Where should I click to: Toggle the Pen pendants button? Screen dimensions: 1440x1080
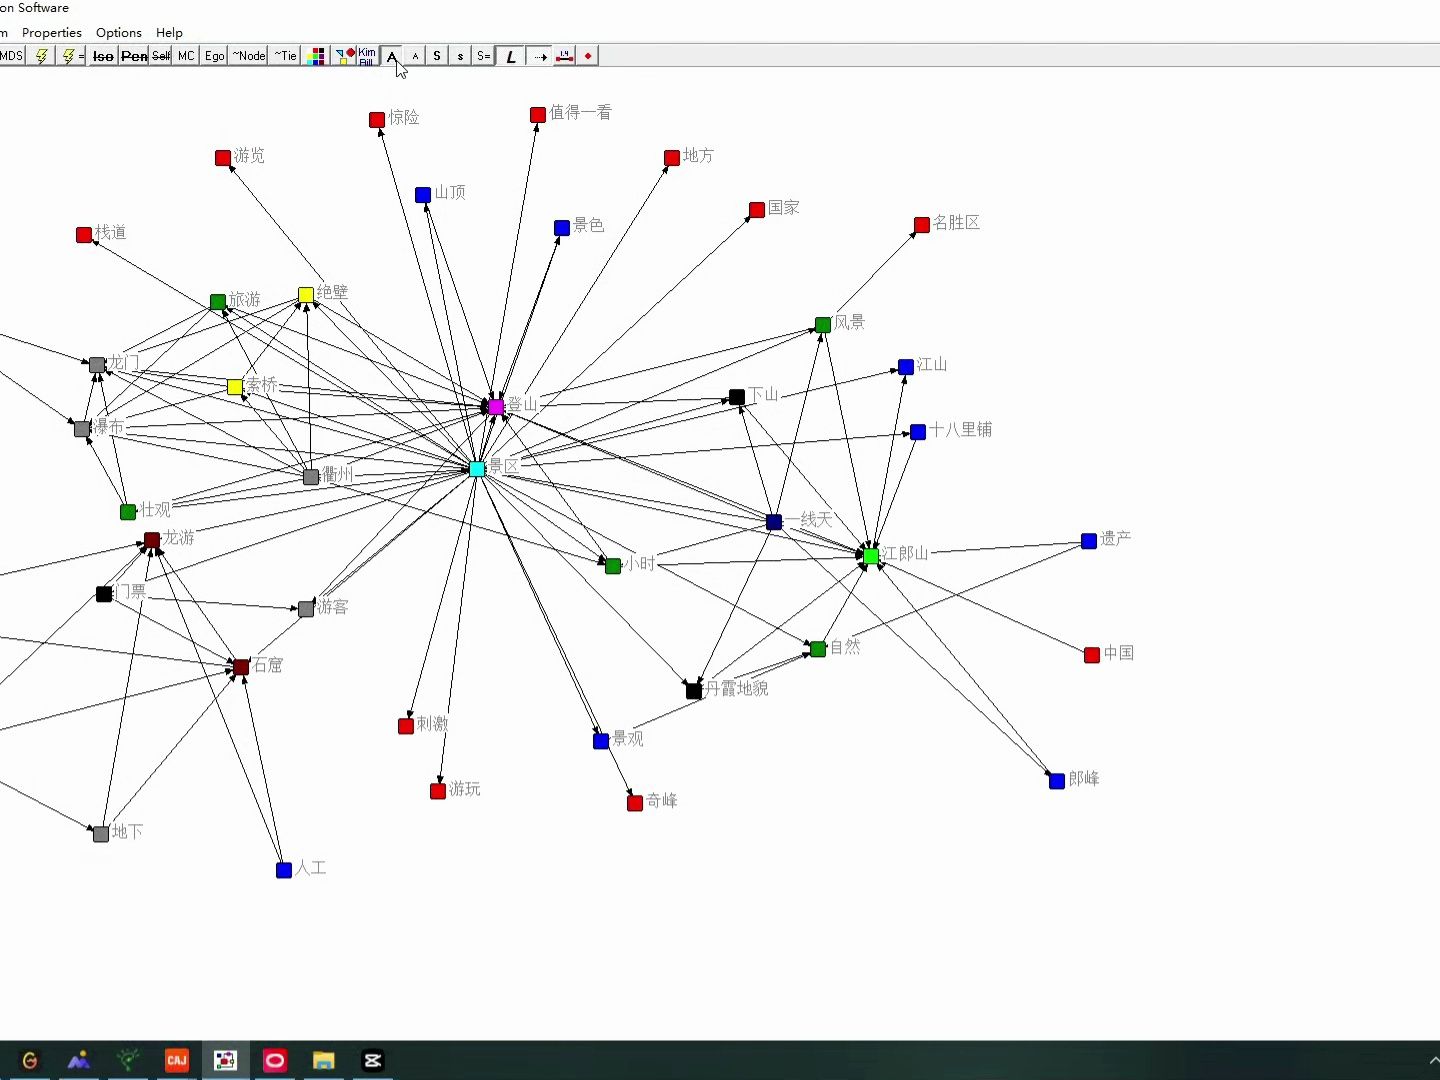[134, 56]
